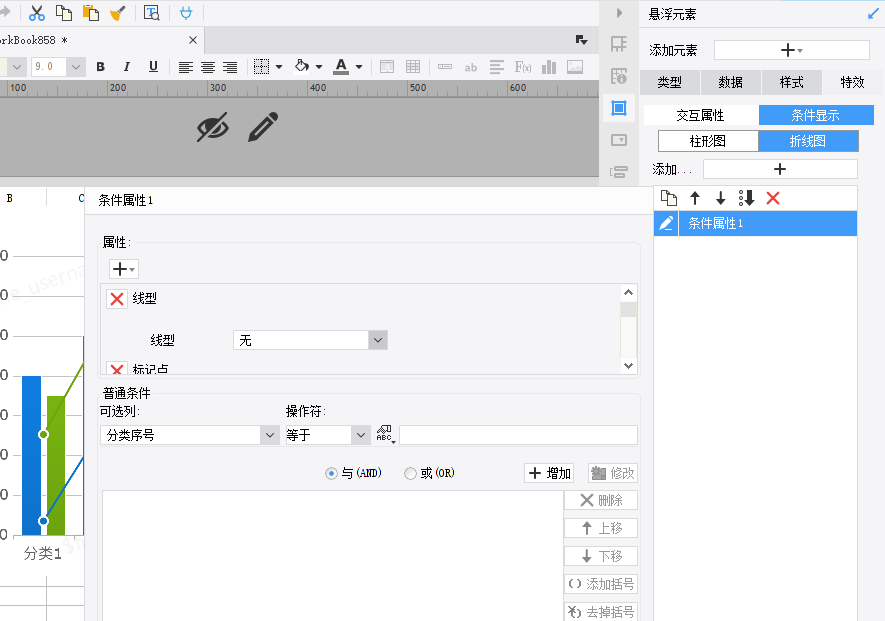Select 交互属性 button
Viewport: 885px width, 621px height.
click(700, 115)
